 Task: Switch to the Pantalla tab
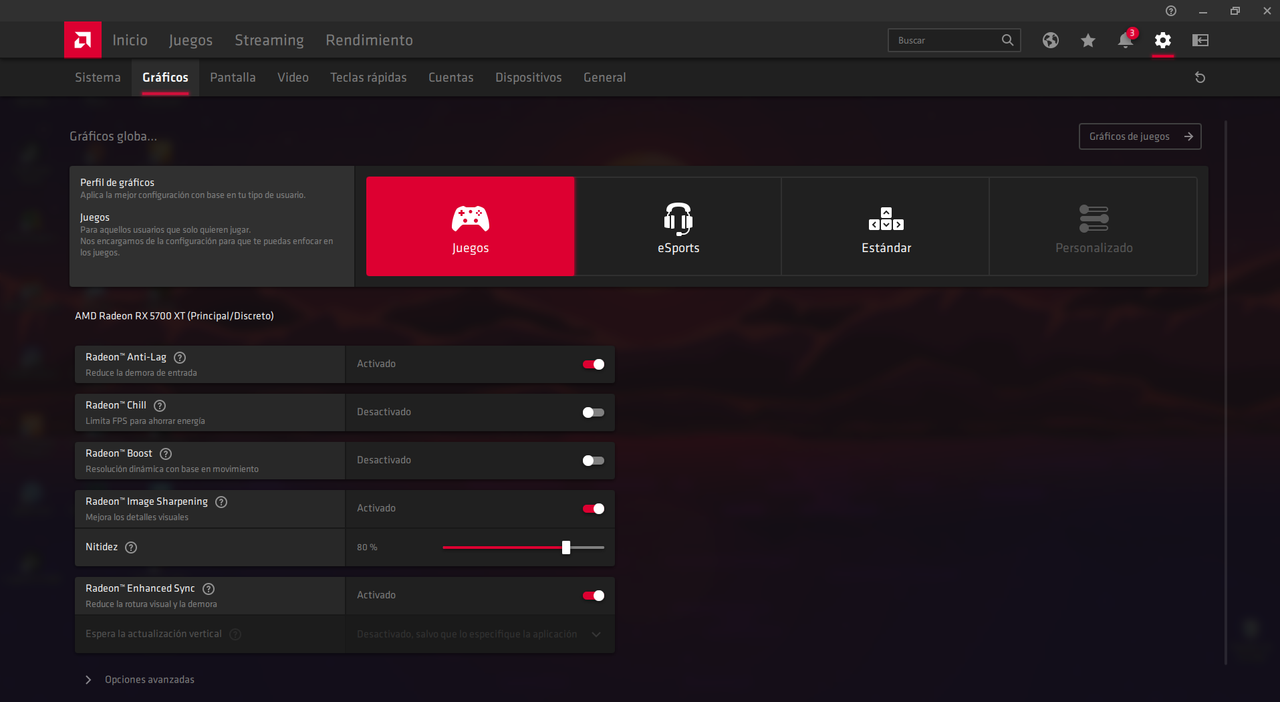[x=233, y=77]
